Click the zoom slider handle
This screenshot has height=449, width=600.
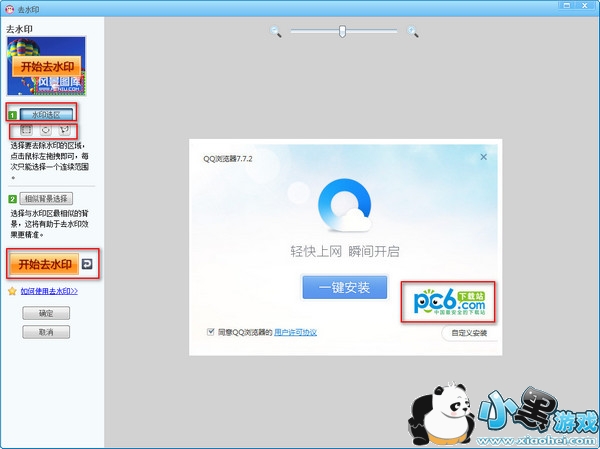click(342, 31)
